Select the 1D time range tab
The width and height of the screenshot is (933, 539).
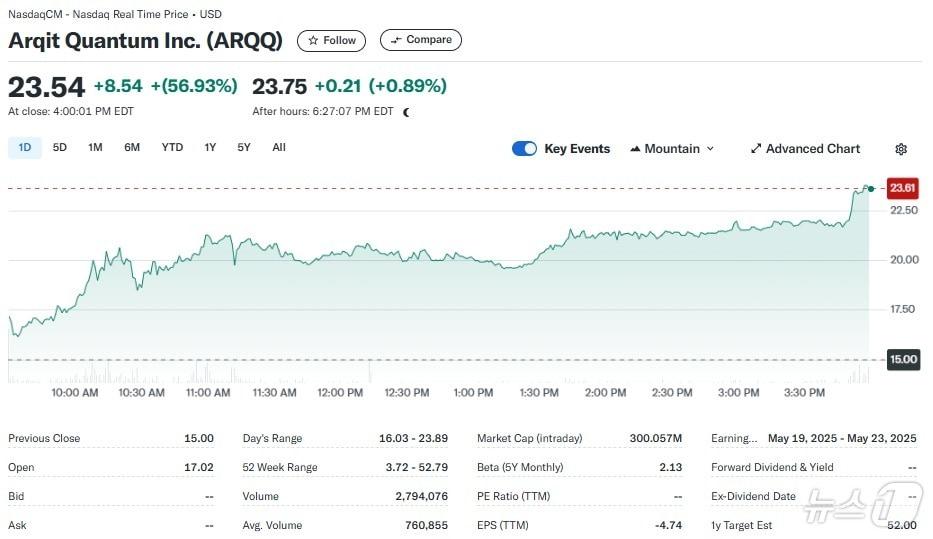[x=25, y=148]
